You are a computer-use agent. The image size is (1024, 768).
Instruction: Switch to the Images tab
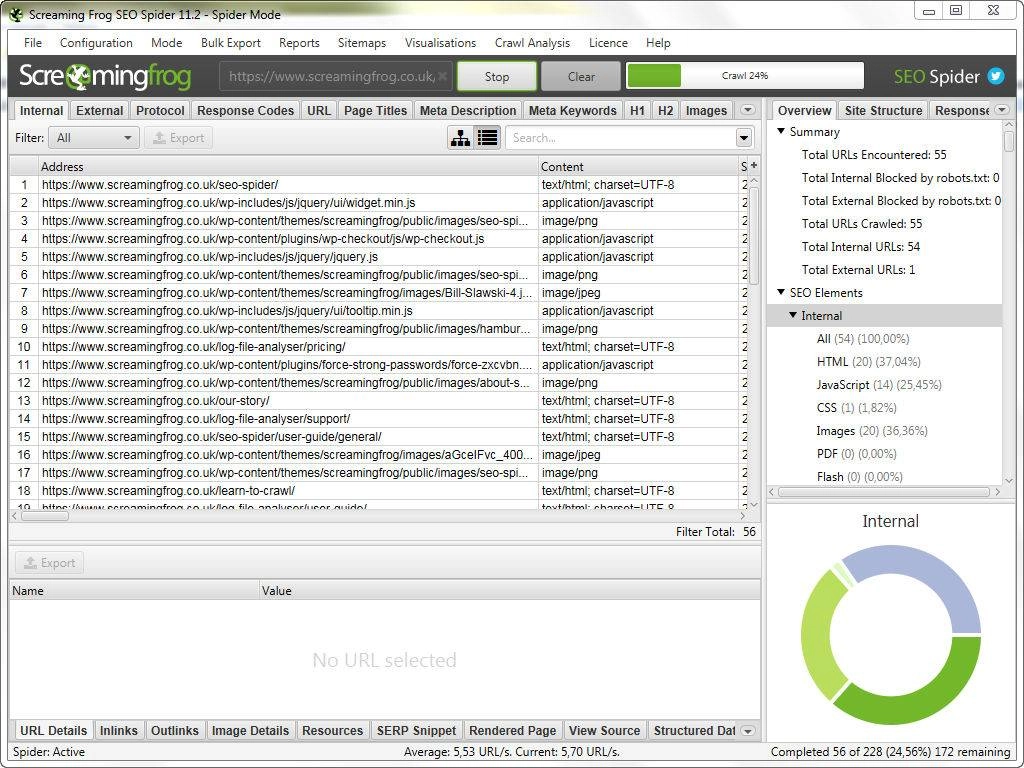pyautogui.click(x=706, y=110)
